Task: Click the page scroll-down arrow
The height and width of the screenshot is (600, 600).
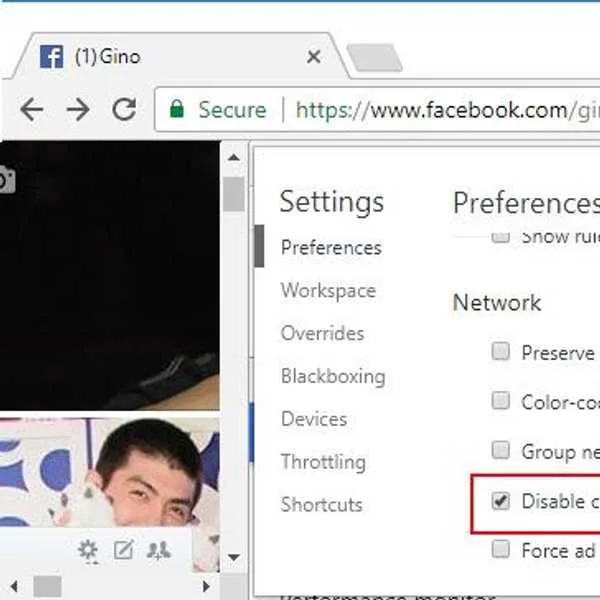Action: (234, 557)
